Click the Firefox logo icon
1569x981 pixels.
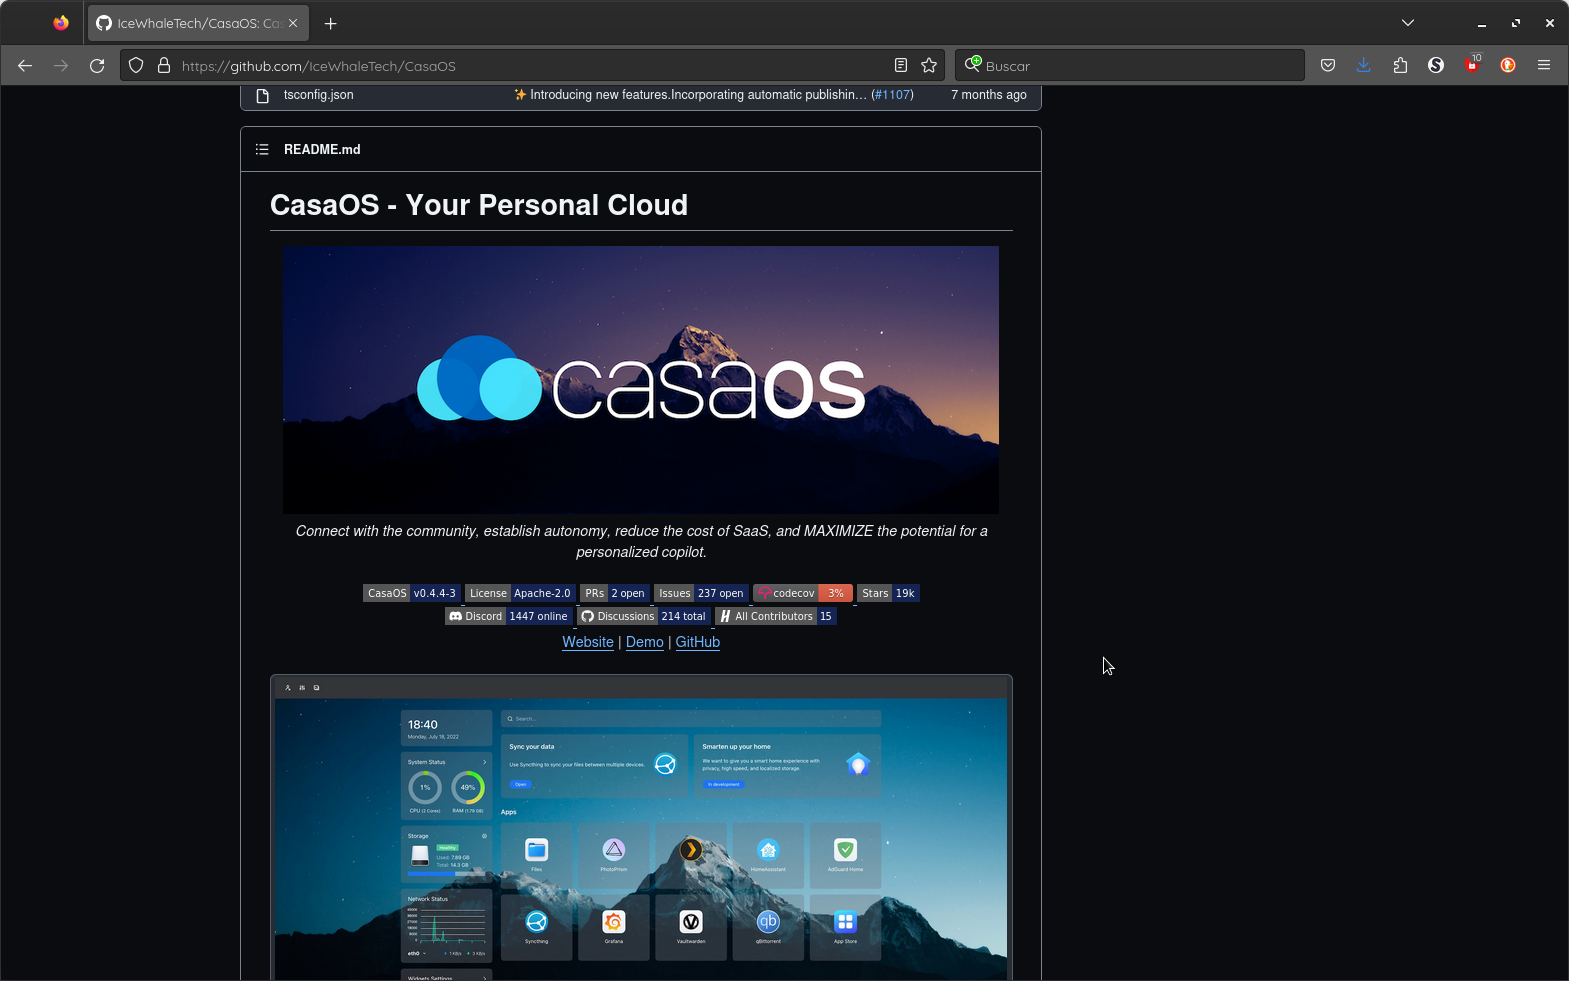tap(61, 23)
